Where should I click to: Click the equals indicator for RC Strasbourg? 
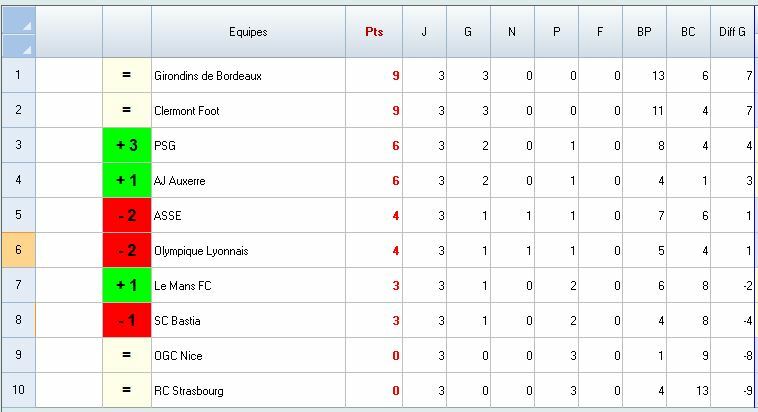coord(127,391)
